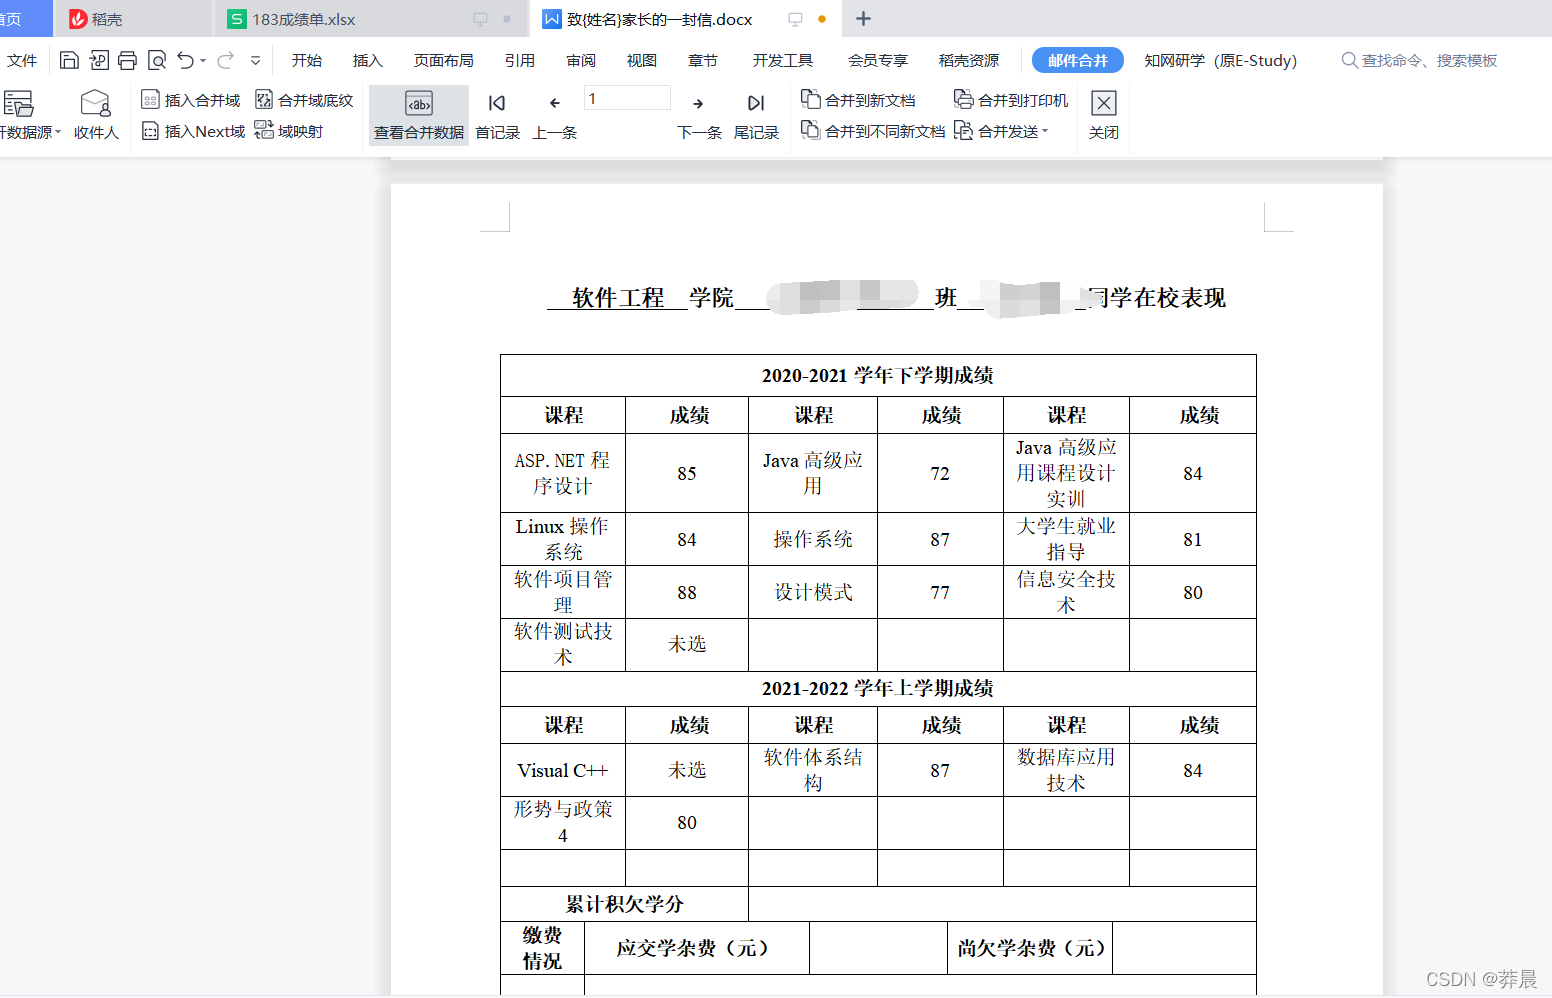
Task: Select the 引用 ribbon tab
Action: (520, 61)
